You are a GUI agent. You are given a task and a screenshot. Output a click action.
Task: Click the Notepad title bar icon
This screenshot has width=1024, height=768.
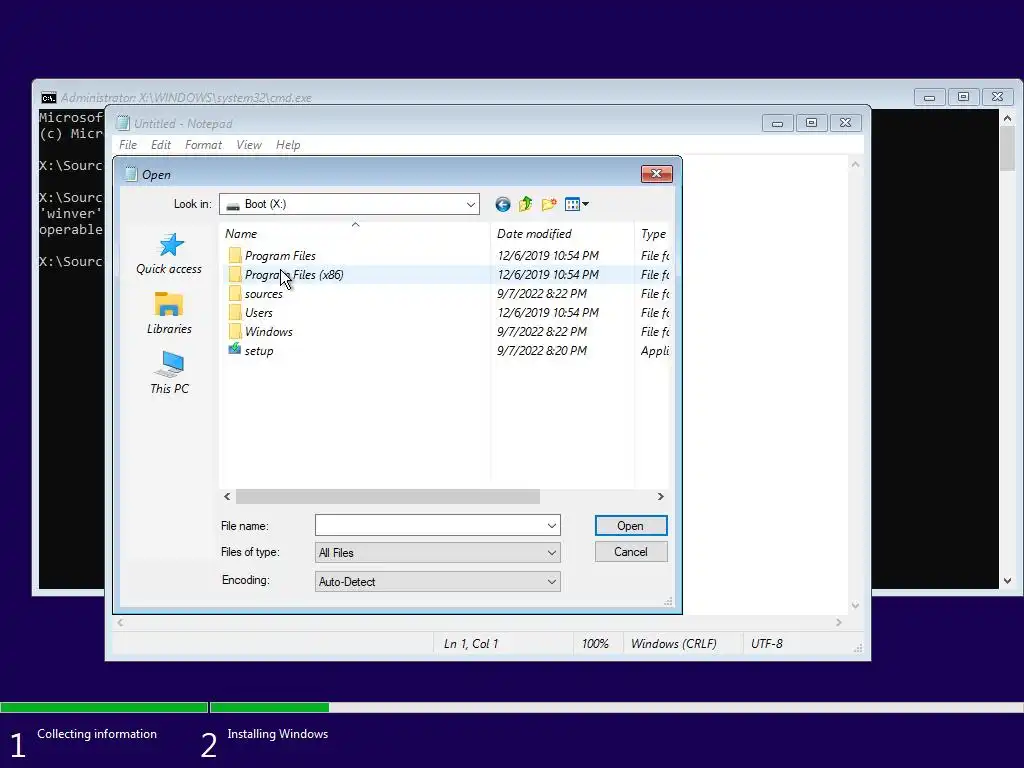tap(123, 123)
